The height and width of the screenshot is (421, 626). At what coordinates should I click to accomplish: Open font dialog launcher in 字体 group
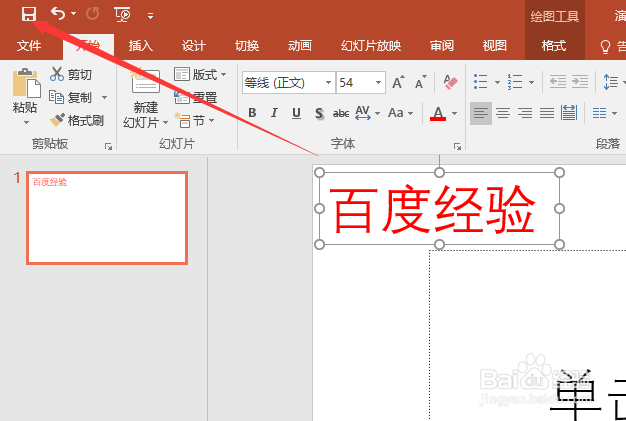pyautogui.click(x=457, y=147)
